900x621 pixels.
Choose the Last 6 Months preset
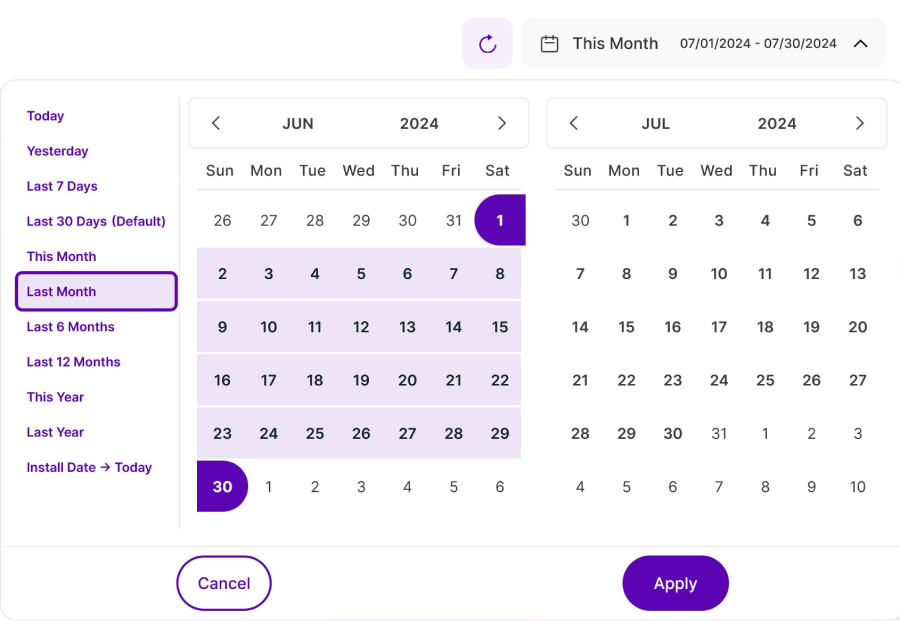coord(70,327)
